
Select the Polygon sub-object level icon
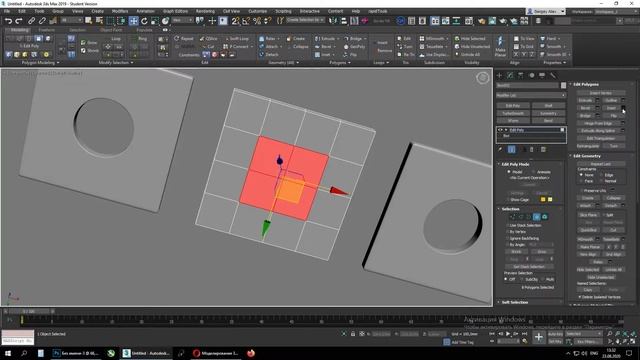pyautogui.click(x=537, y=217)
